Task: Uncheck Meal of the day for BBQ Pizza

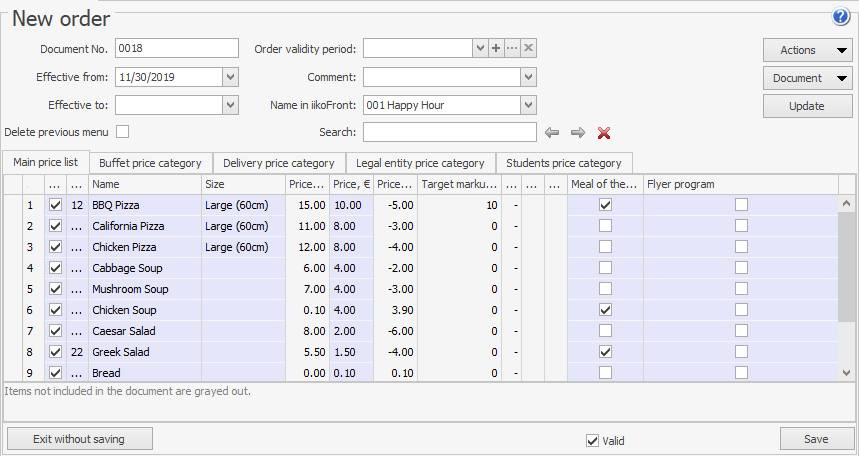Action: click(x=605, y=205)
